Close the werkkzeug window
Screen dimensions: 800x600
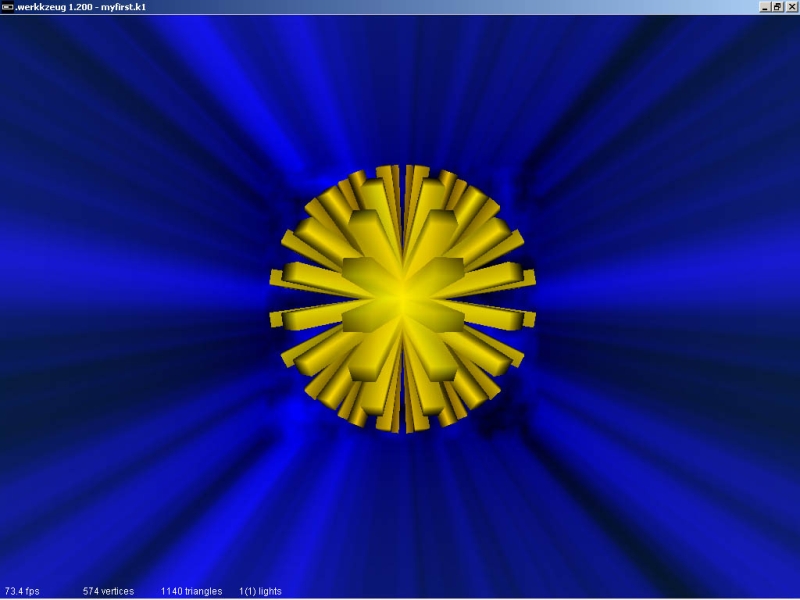(791, 7)
